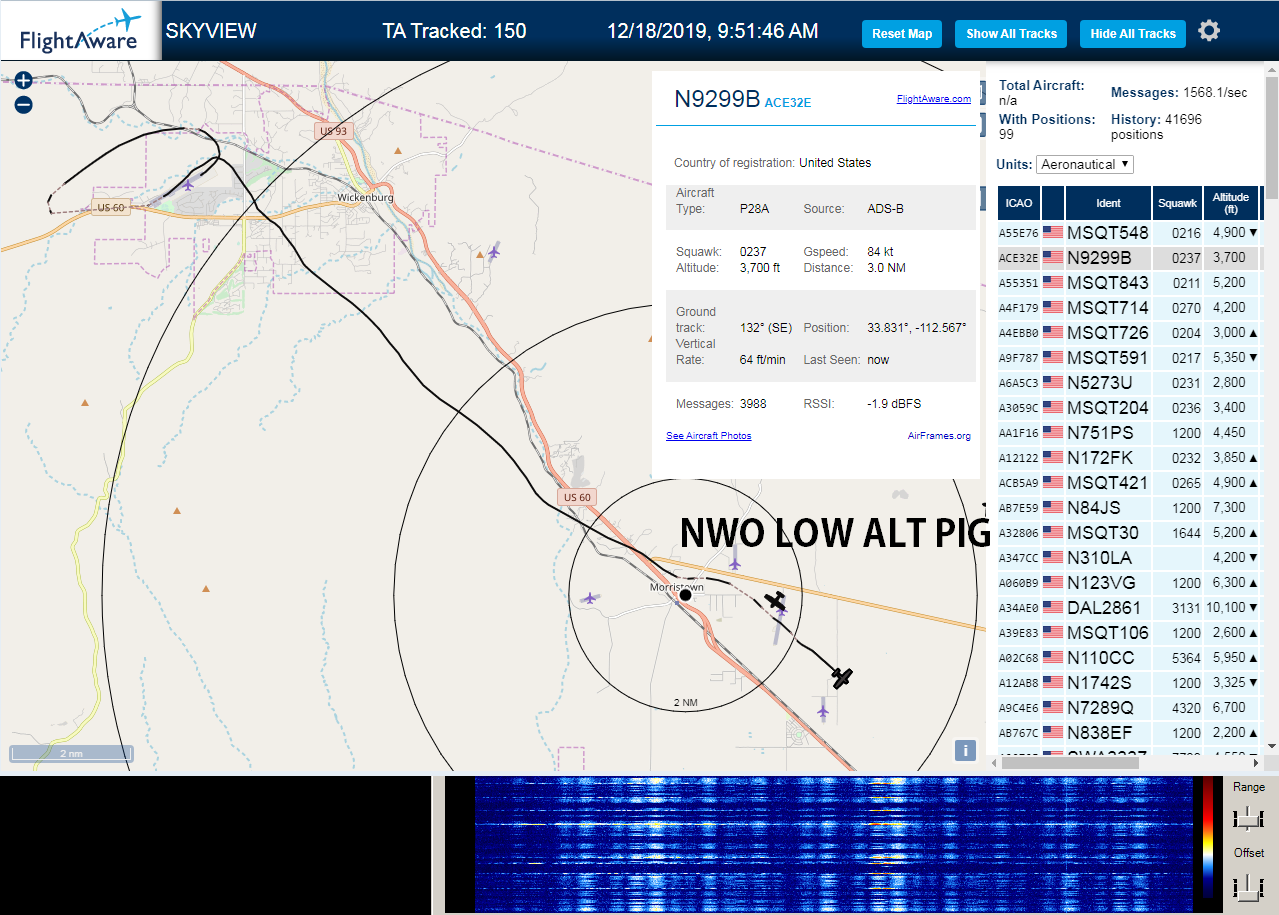Screen dimensions: 1279x915
Task: Adjust the Range slider on the waterfall display
Action: click(1248, 818)
